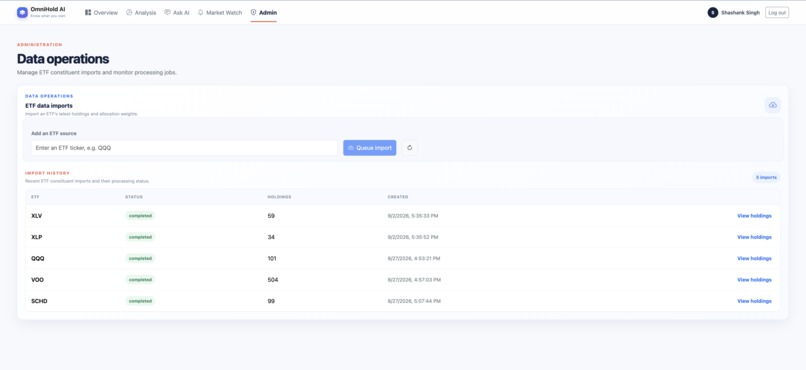The width and height of the screenshot is (806, 370).
Task: Click the QQQ ticker text
Action: 38,258
